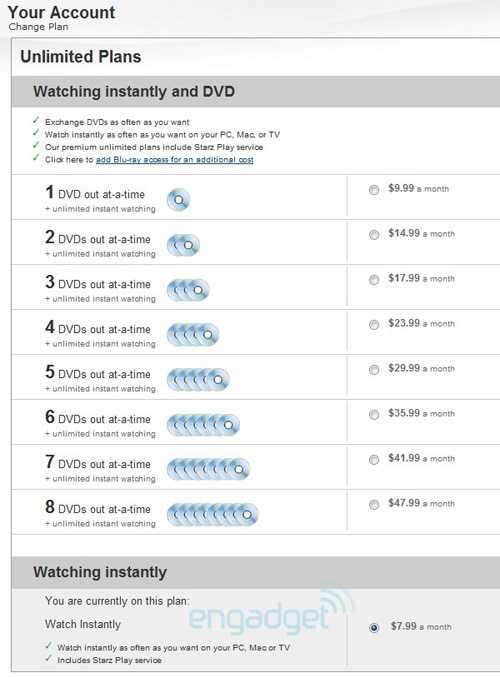Choose the $17.99 a month plan

pyautogui.click(x=374, y=280)
